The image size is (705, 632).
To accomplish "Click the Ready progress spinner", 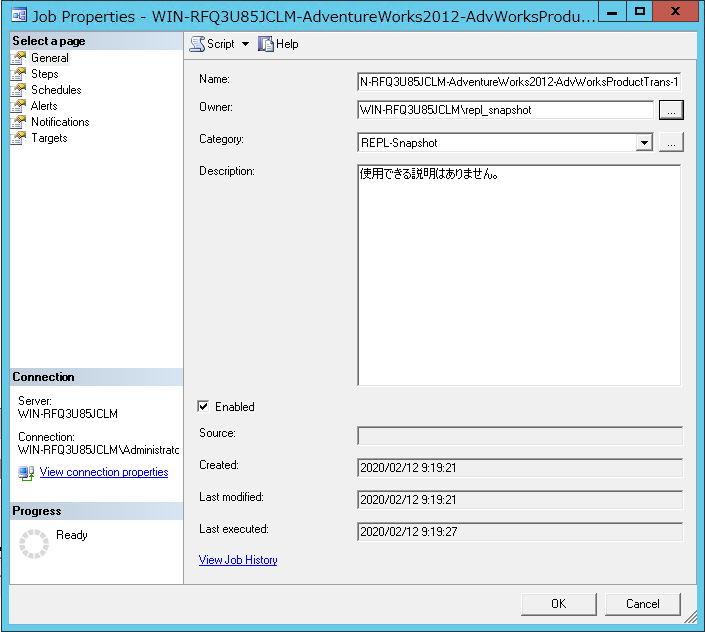I will tap(34, 544).
